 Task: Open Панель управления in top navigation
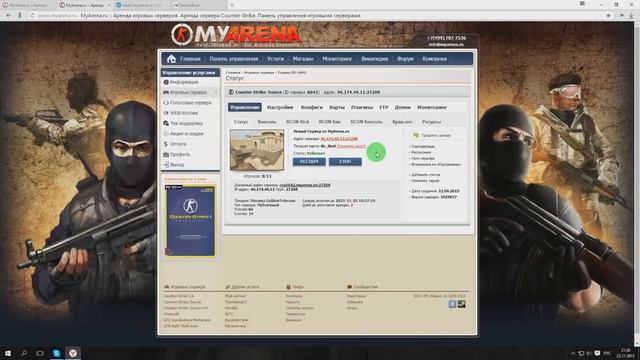pyautogui.click(x=233, y=59)
